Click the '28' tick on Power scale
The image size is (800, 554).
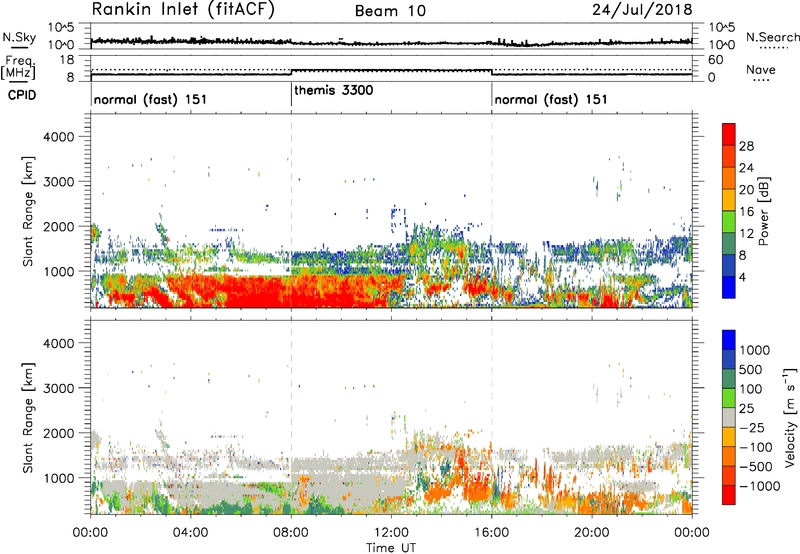coord(746,146)
